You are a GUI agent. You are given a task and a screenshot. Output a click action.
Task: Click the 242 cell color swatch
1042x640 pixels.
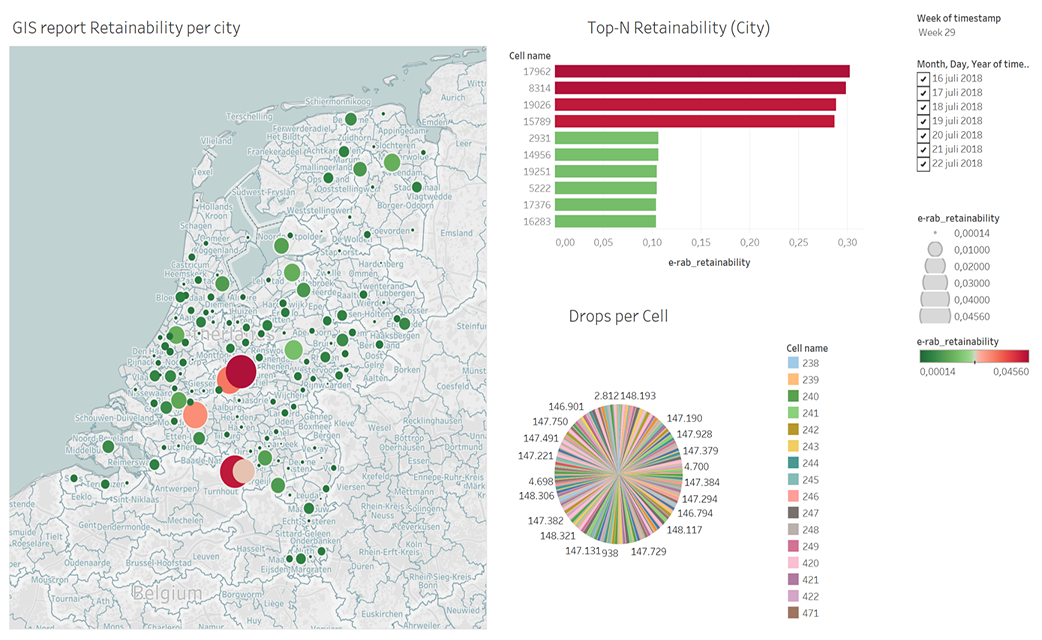point(793,429)
